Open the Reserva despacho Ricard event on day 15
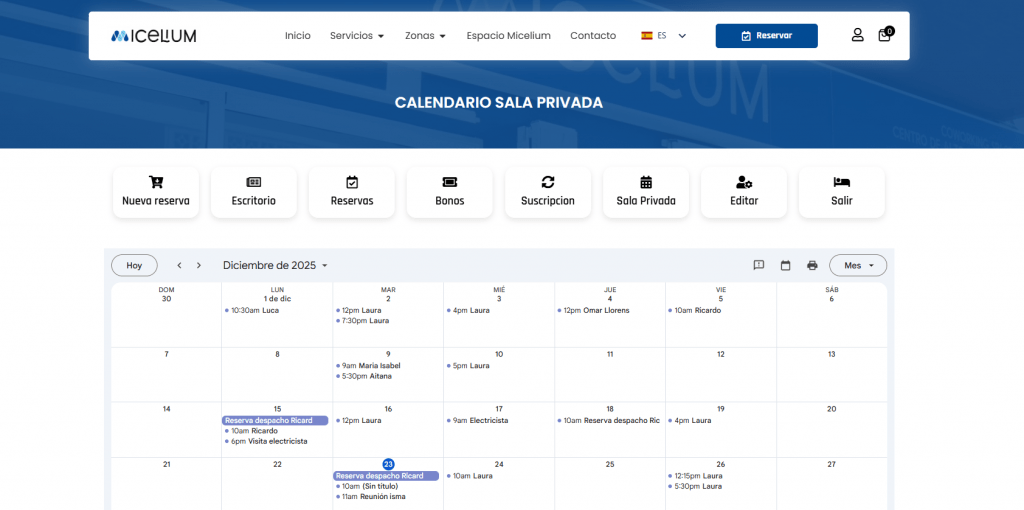 click(275, 421)
